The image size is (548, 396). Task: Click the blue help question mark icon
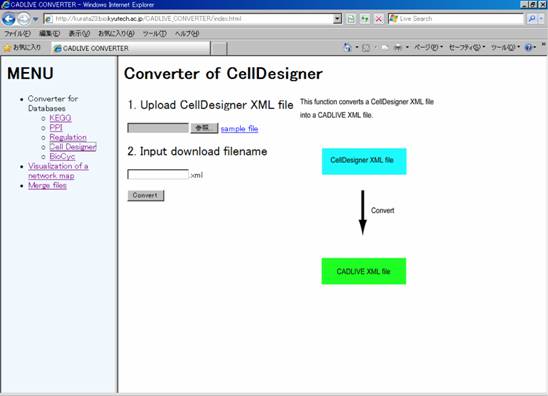(x=528, y=47)
